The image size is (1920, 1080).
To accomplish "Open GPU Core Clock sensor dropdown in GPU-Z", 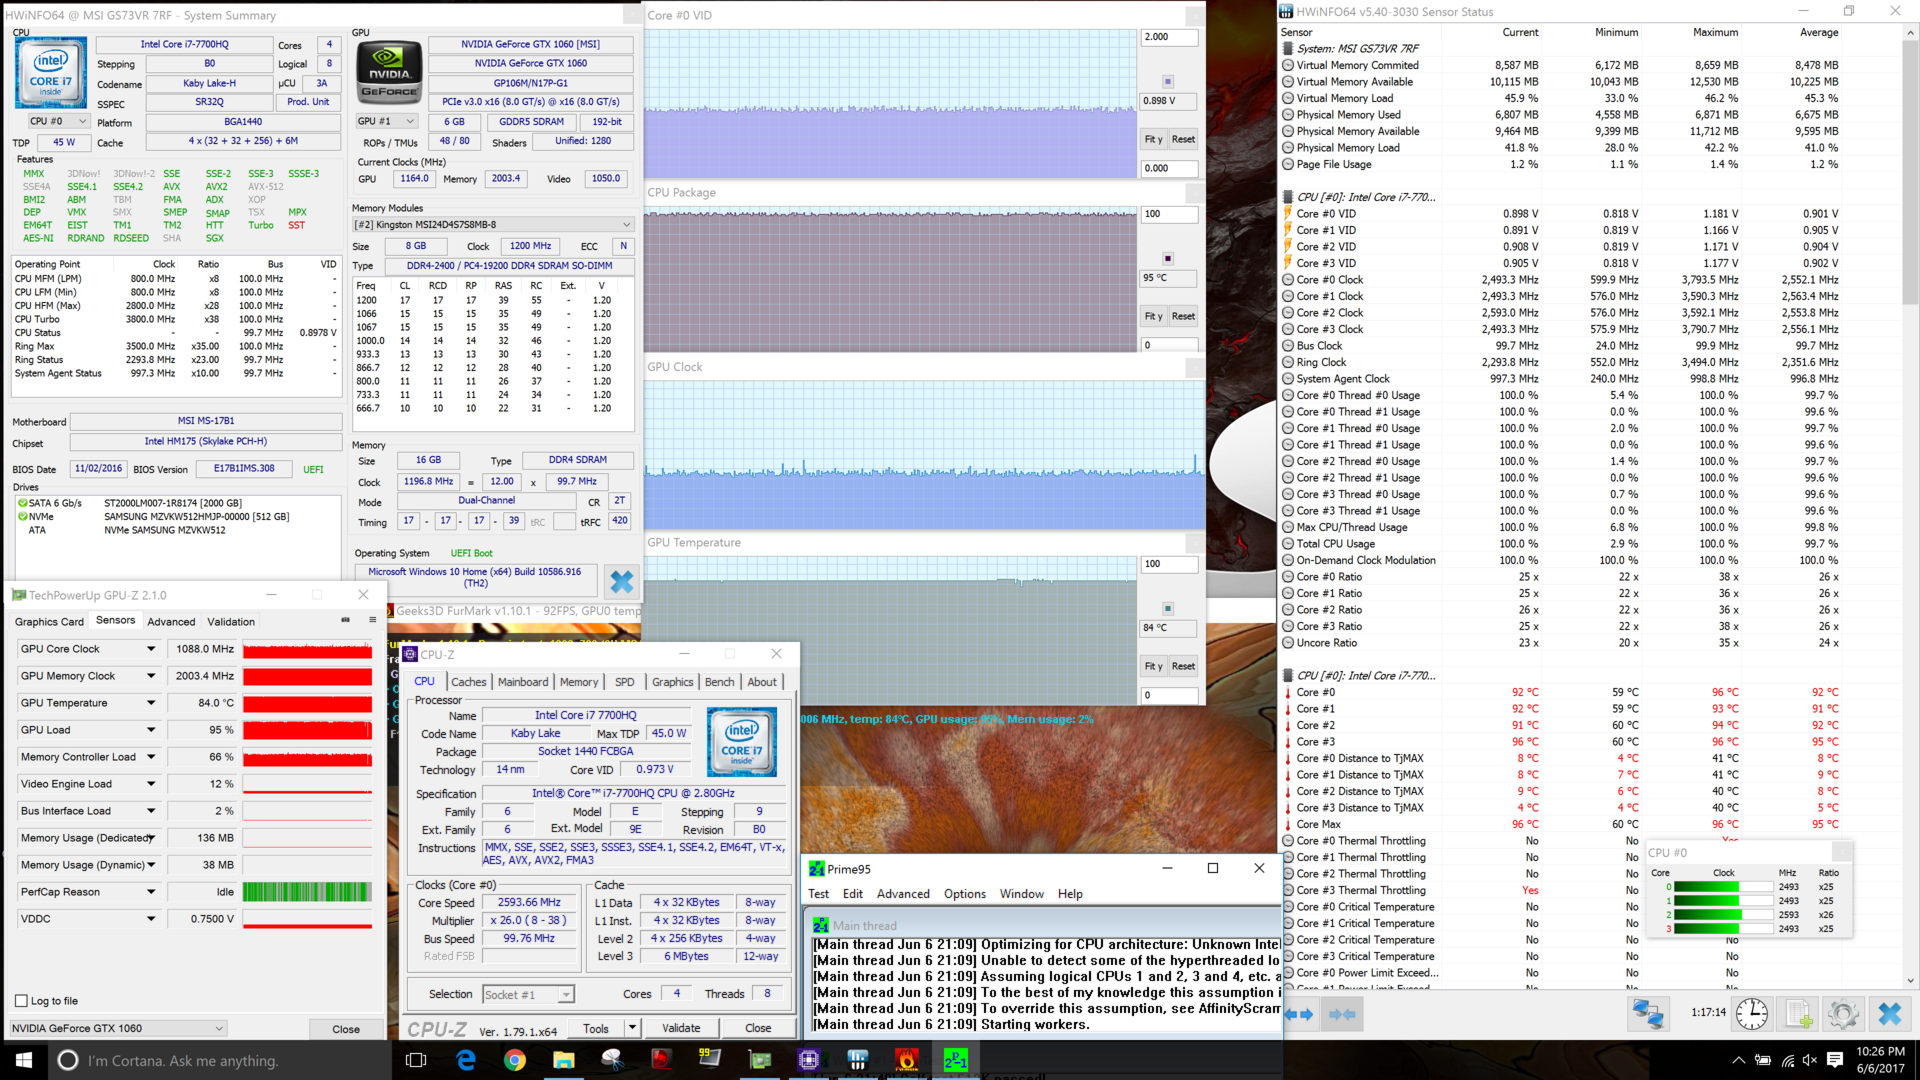I will pos(151,649).
